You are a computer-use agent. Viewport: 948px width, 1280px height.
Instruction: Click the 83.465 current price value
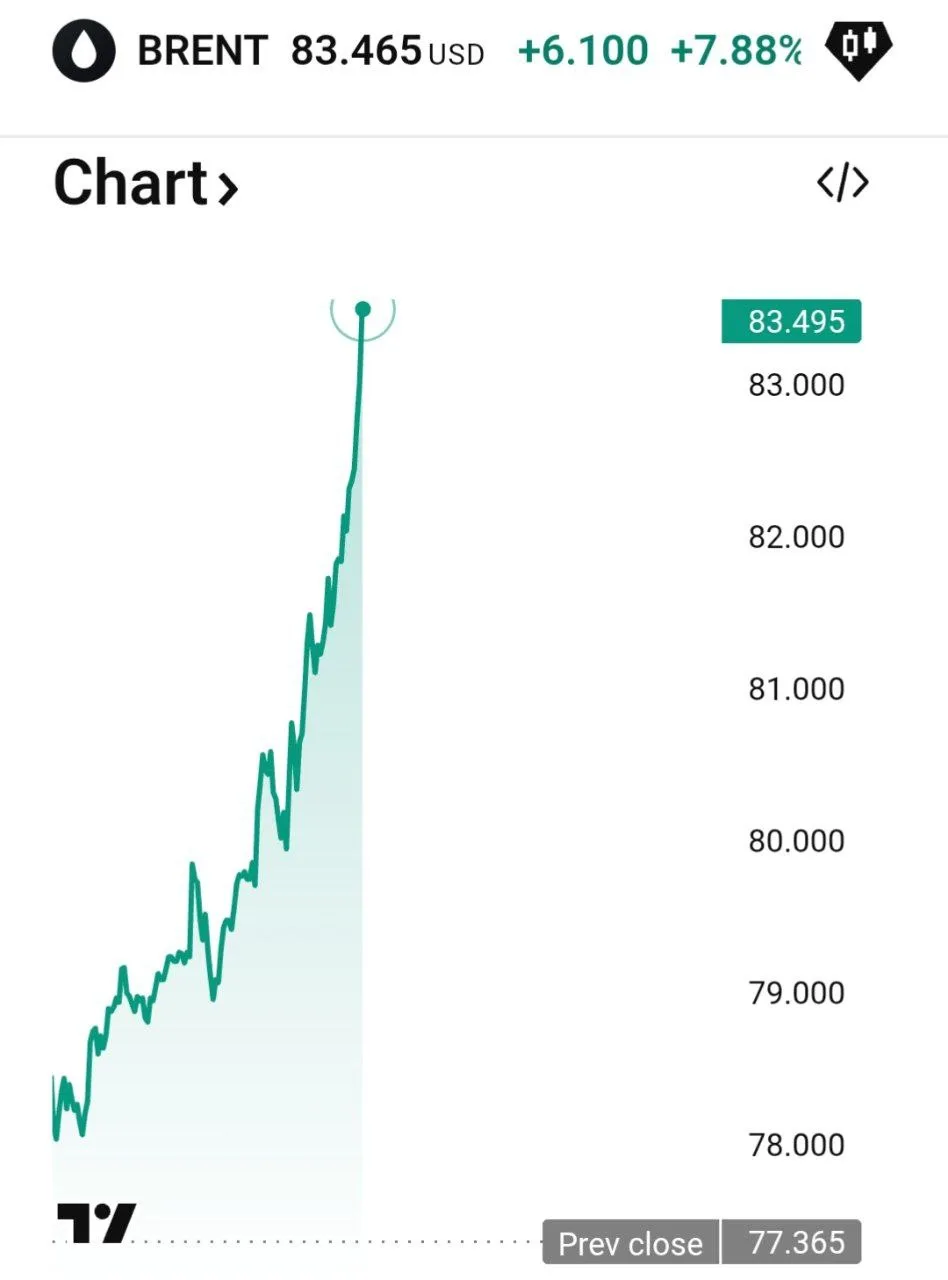(x=356, y=50)
